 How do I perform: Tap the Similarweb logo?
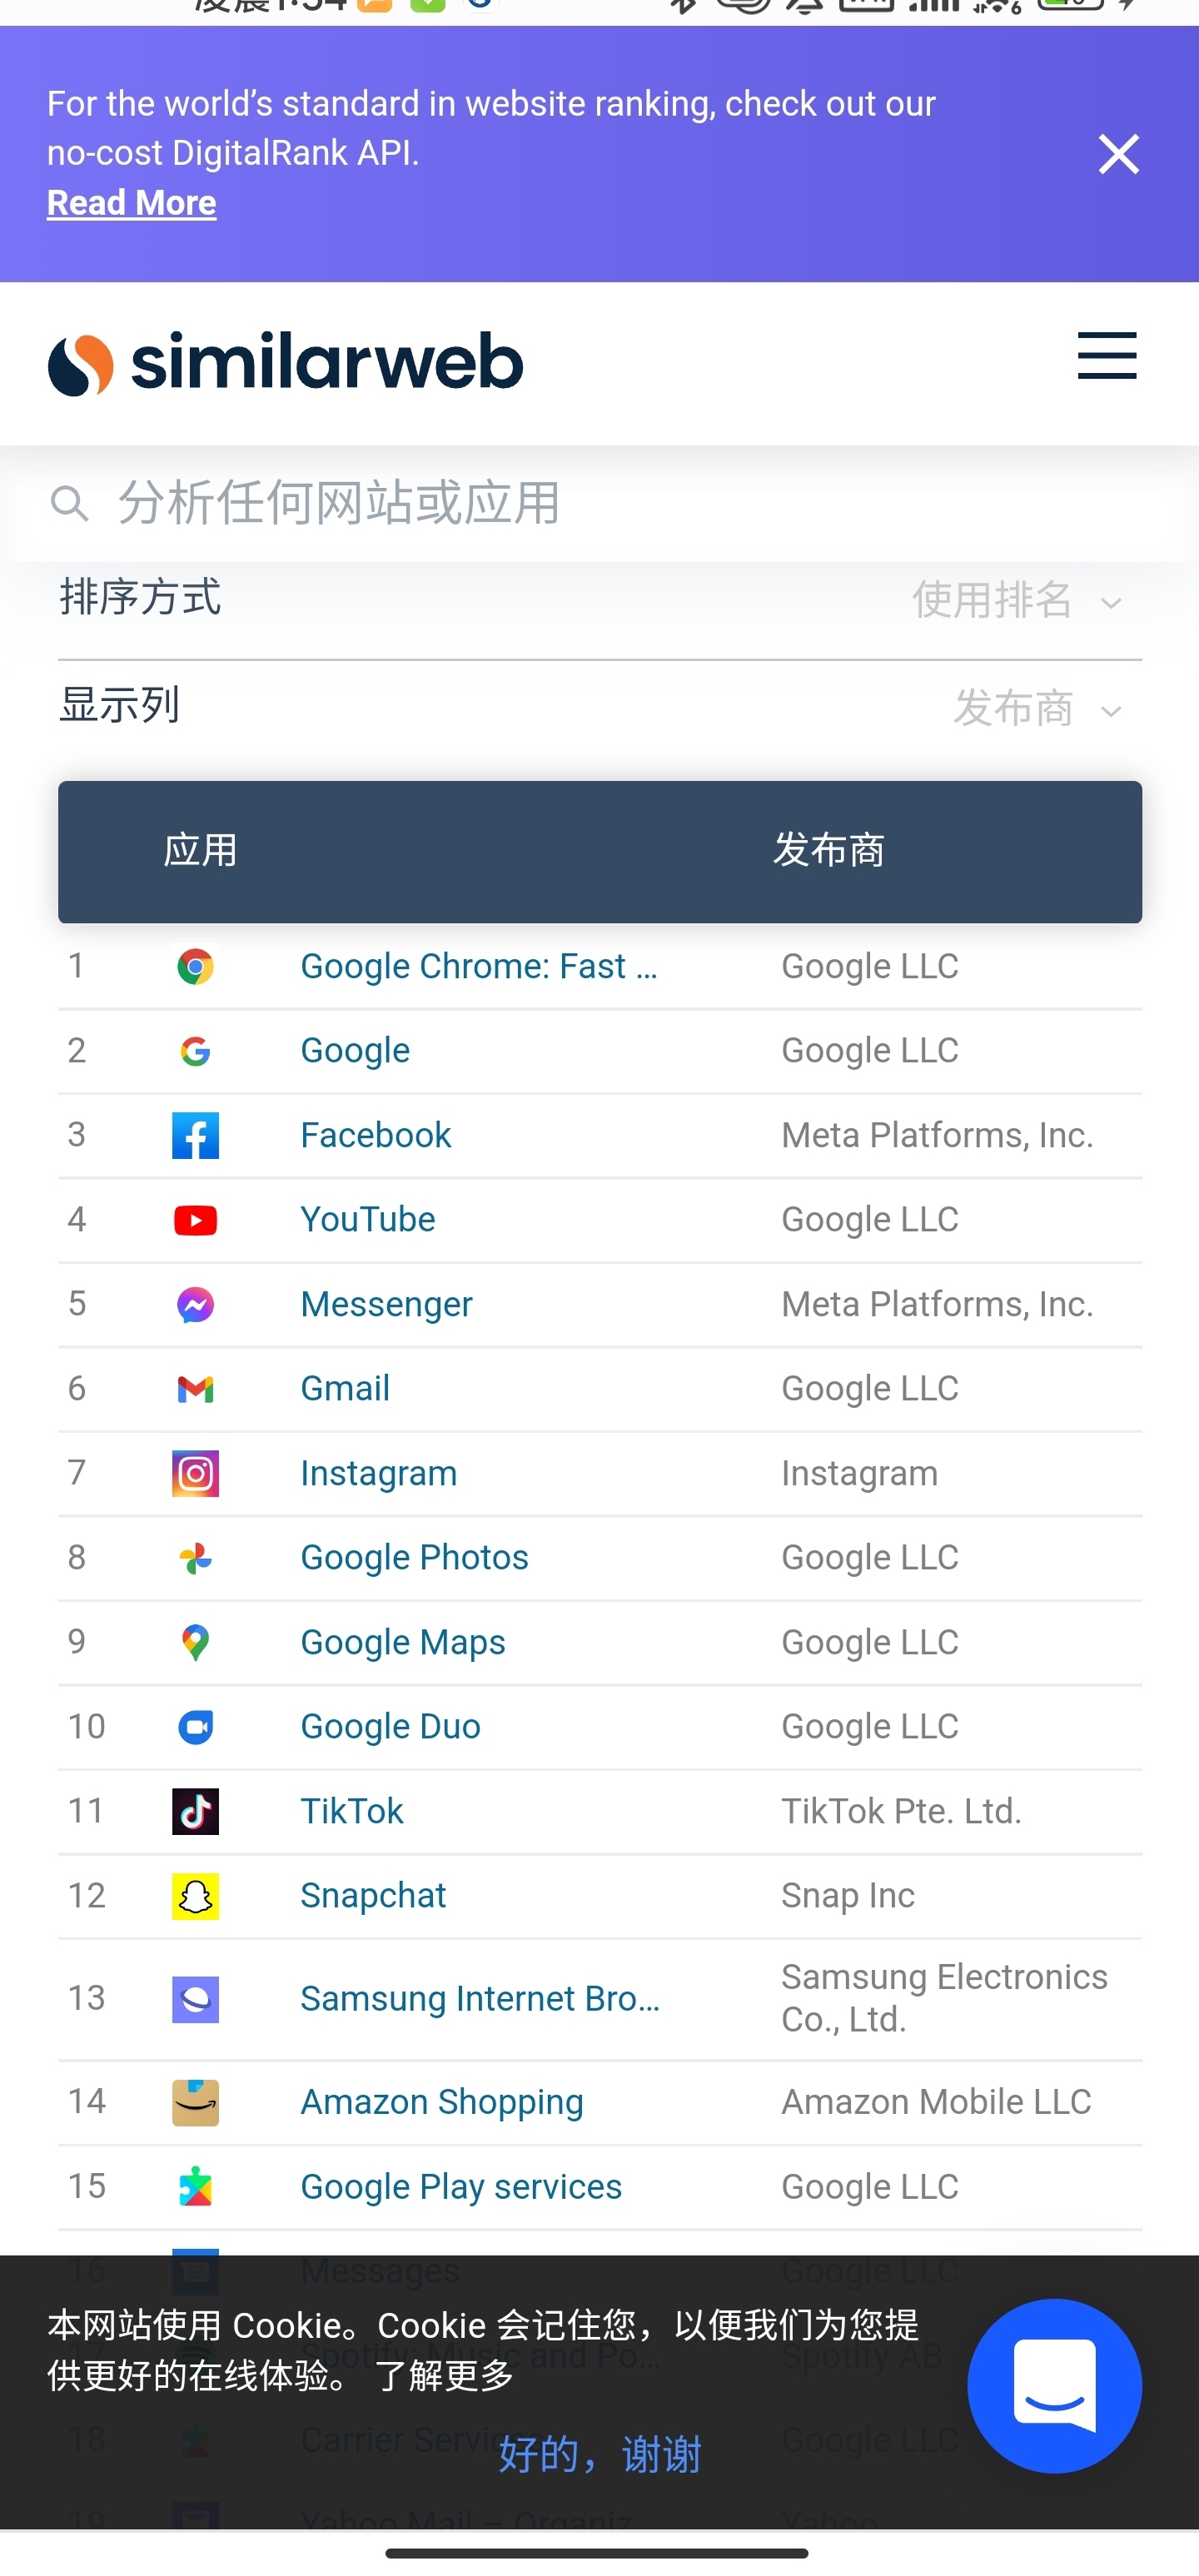tap(286, 363)
